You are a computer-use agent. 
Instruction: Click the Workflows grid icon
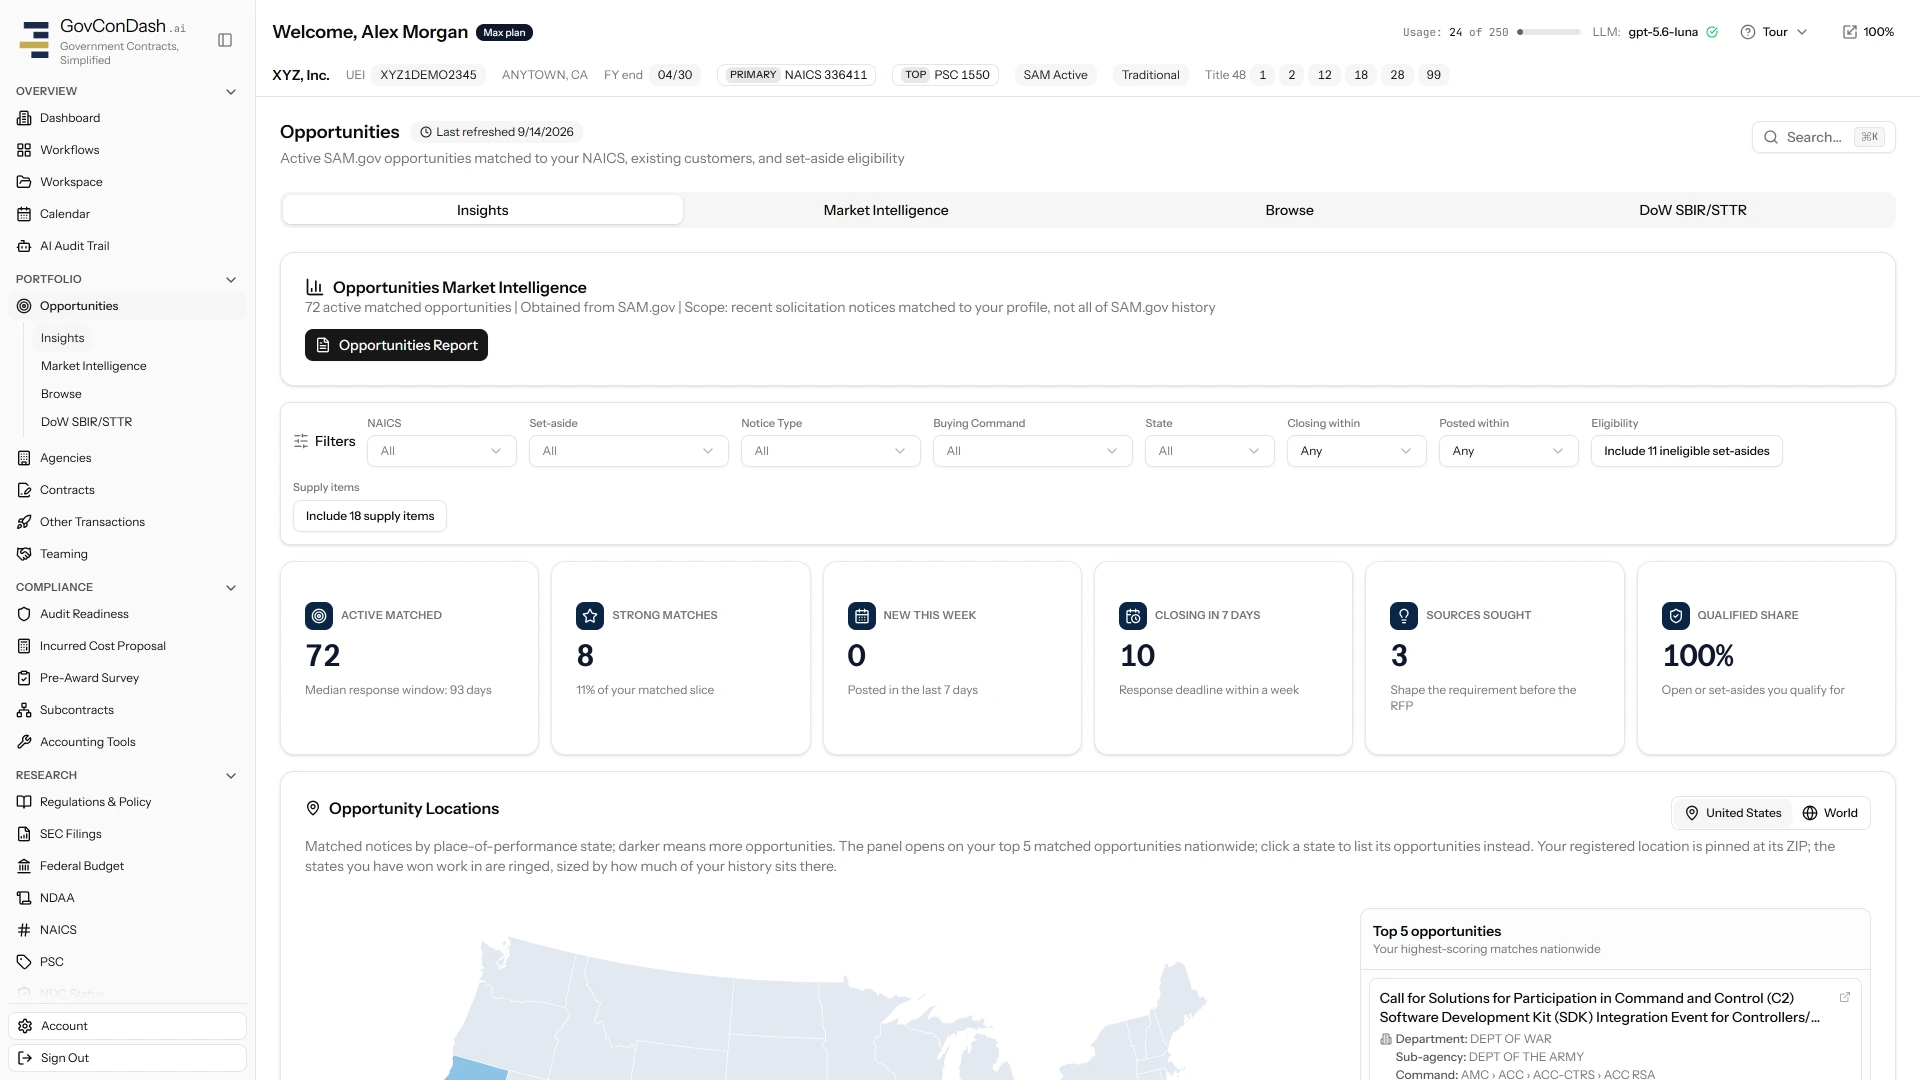(x=24, y=150)
